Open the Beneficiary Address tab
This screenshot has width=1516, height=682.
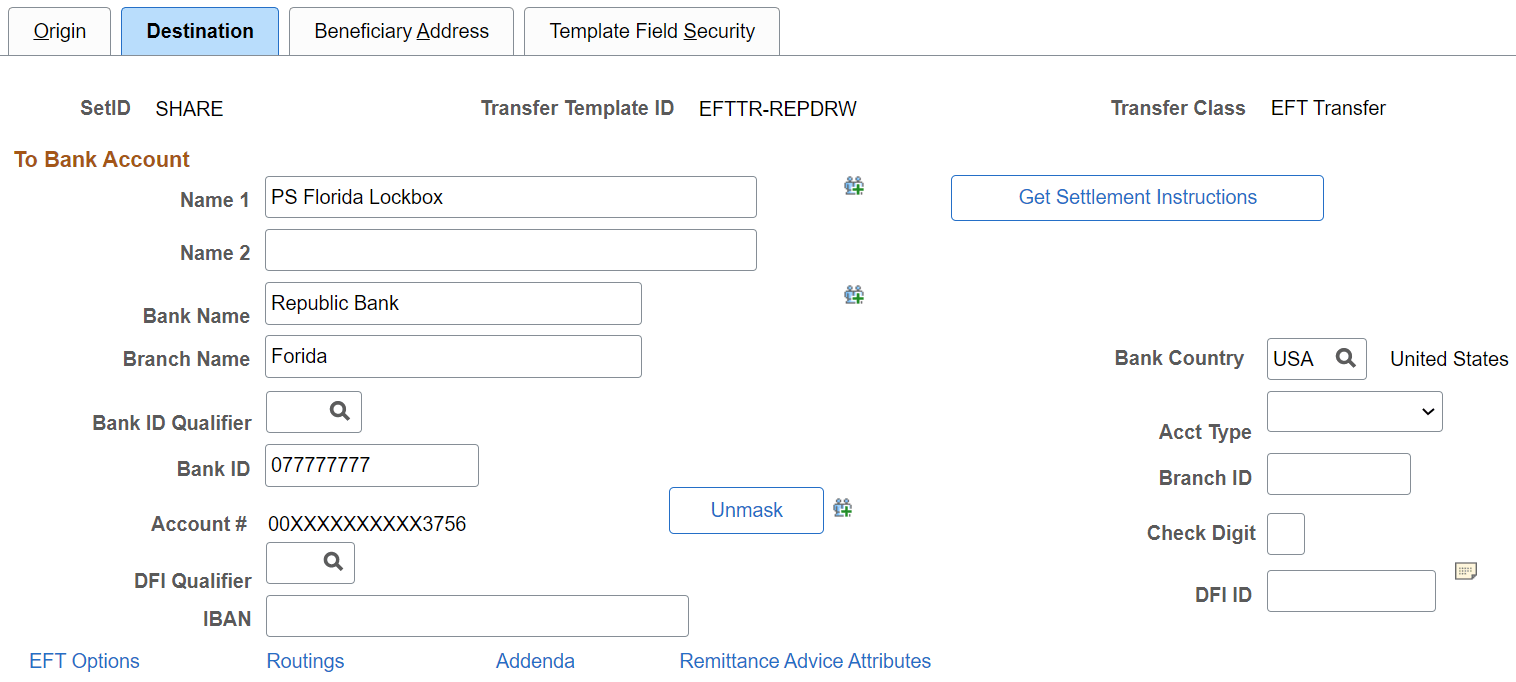pos(400,31)
